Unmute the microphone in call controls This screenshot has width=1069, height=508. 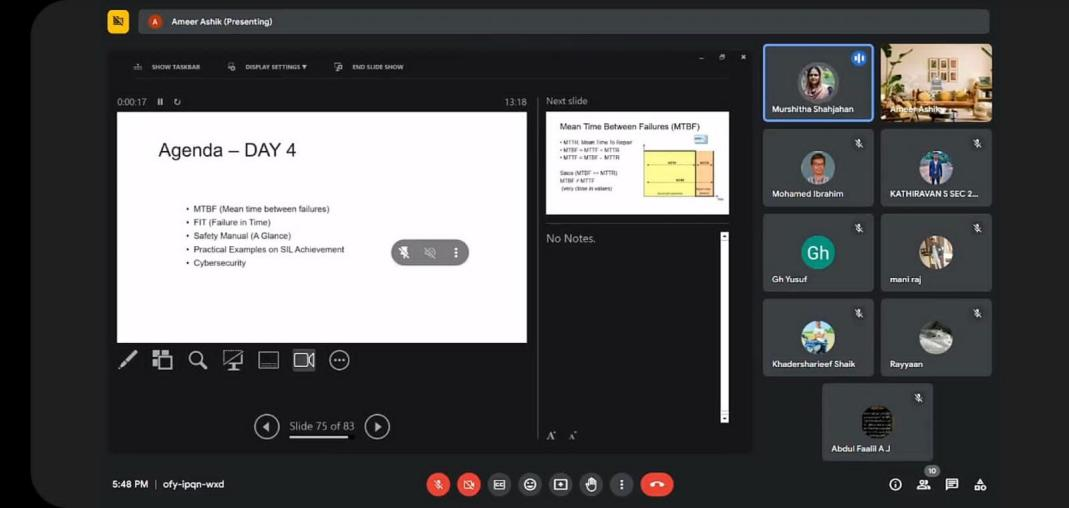pos(438,485)
